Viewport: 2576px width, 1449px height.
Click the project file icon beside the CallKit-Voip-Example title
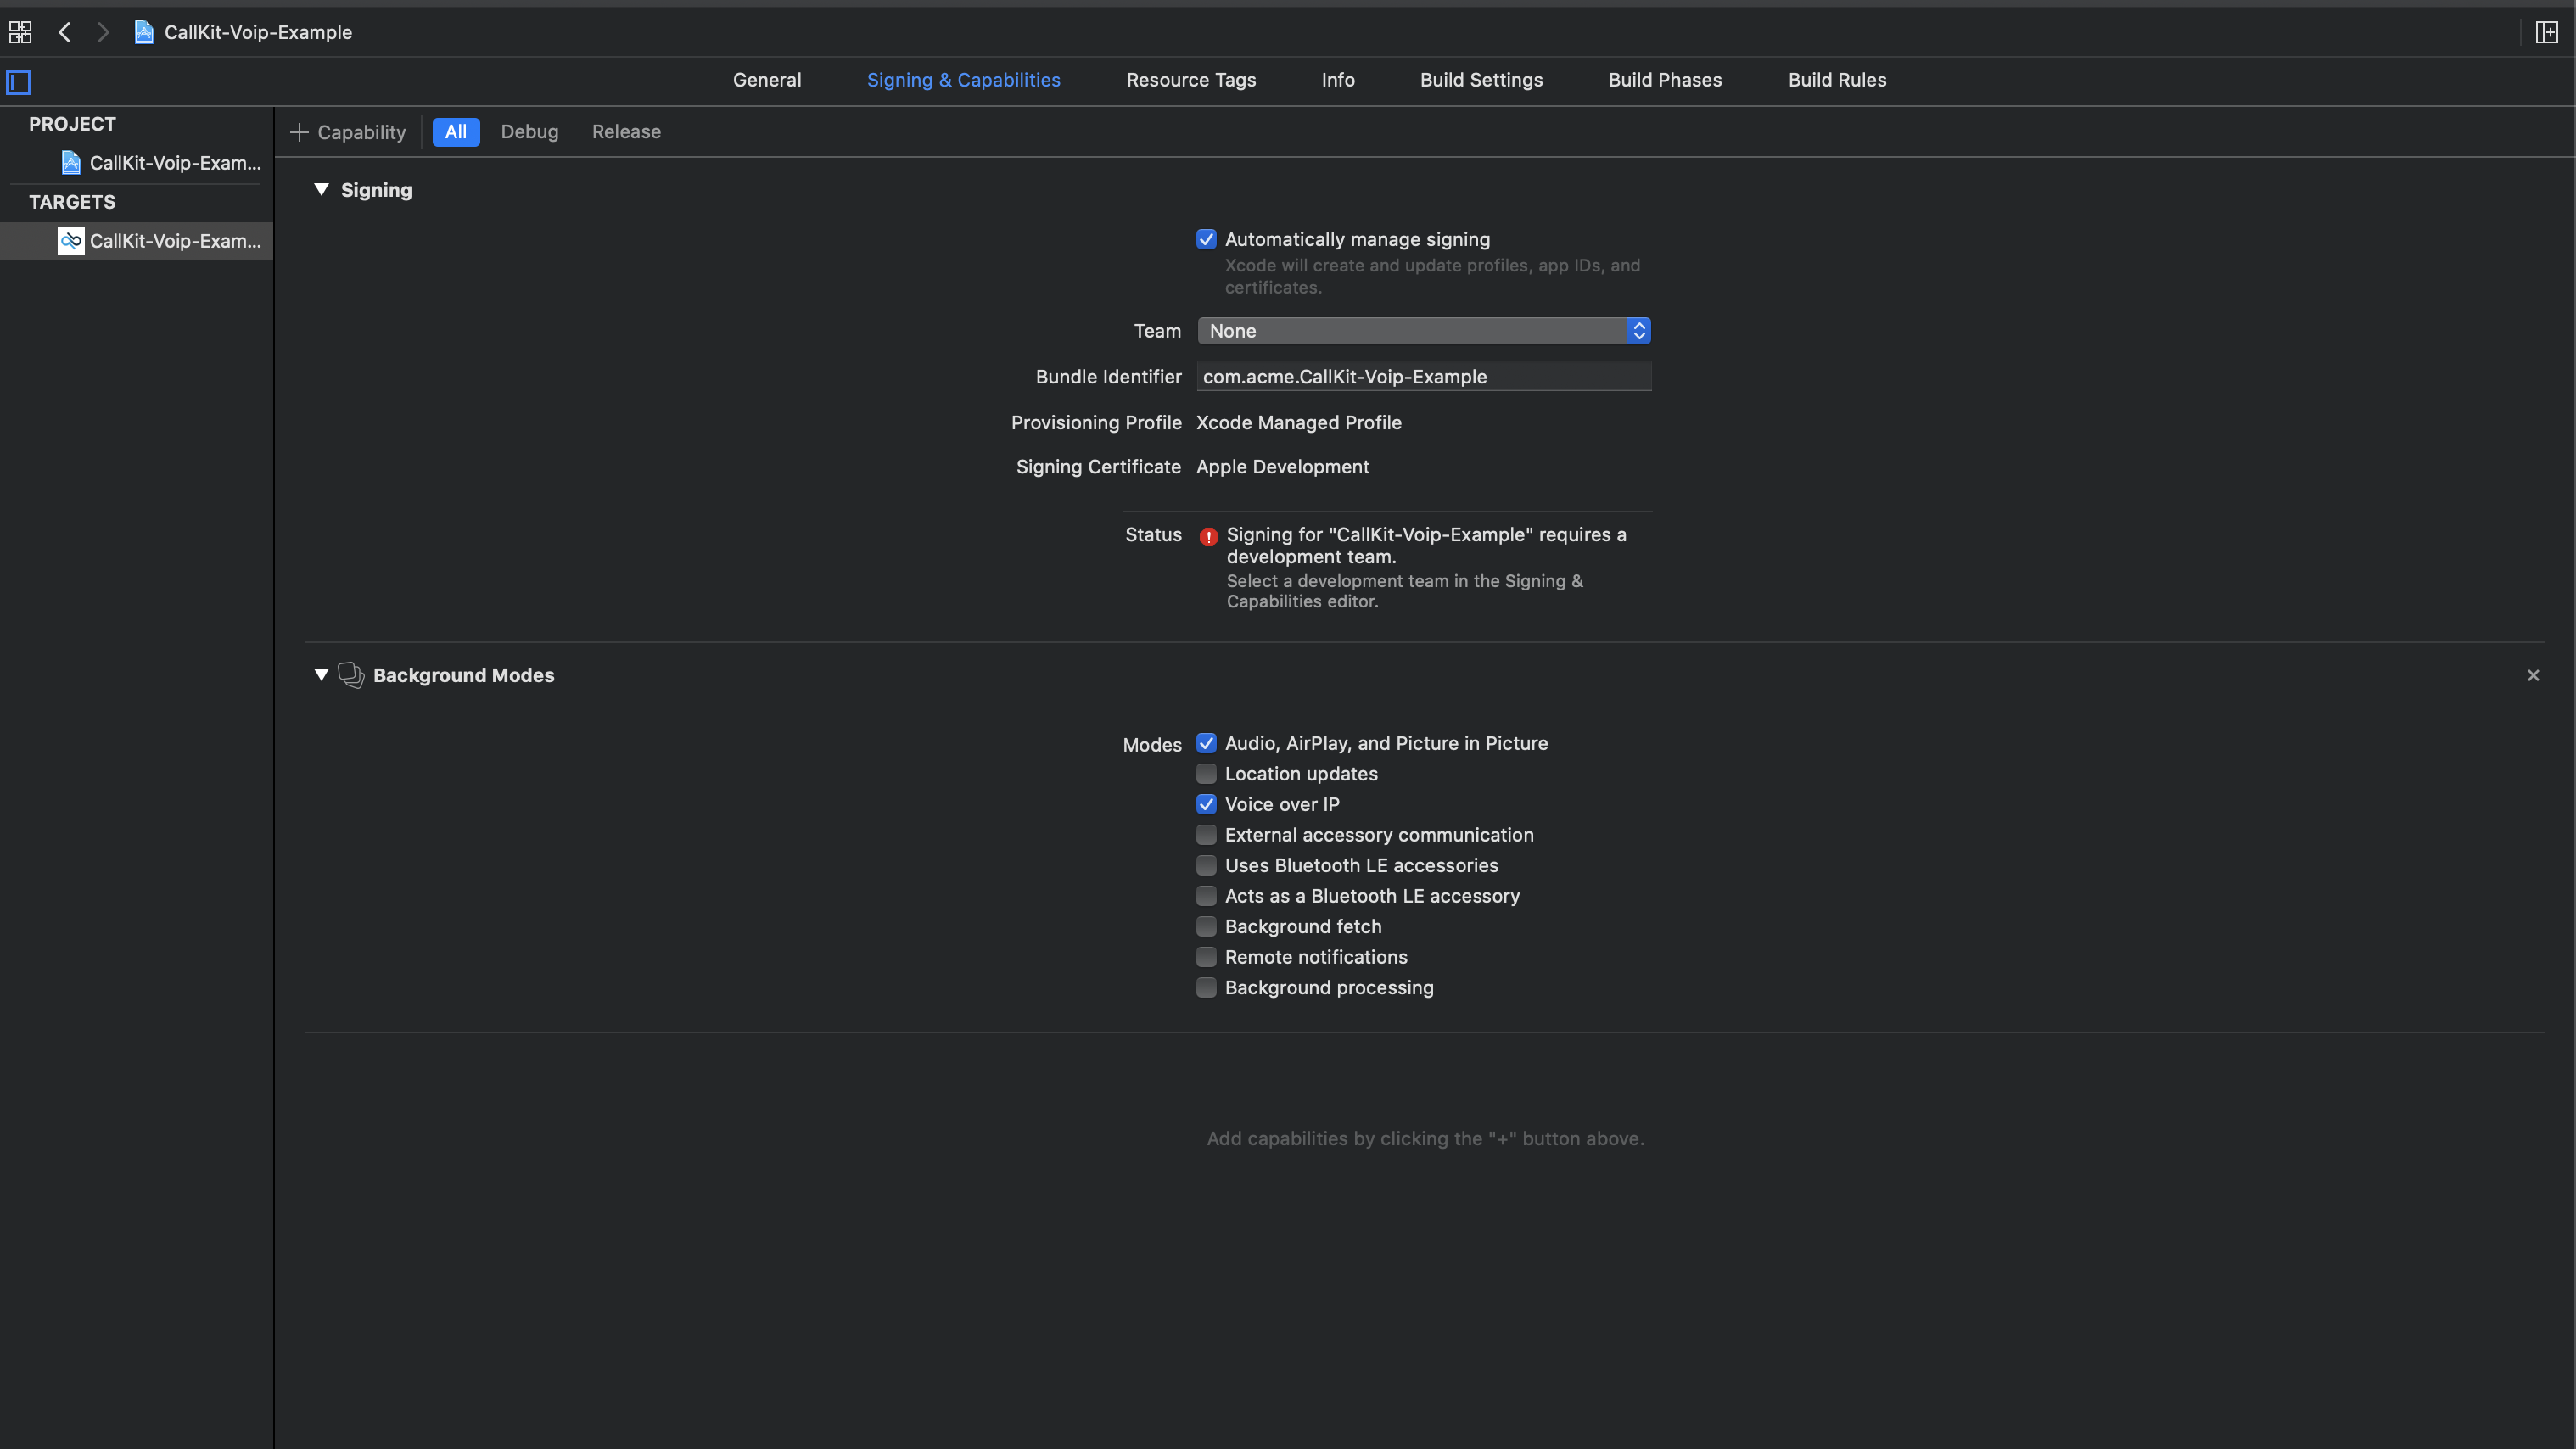tap(144, 32)
